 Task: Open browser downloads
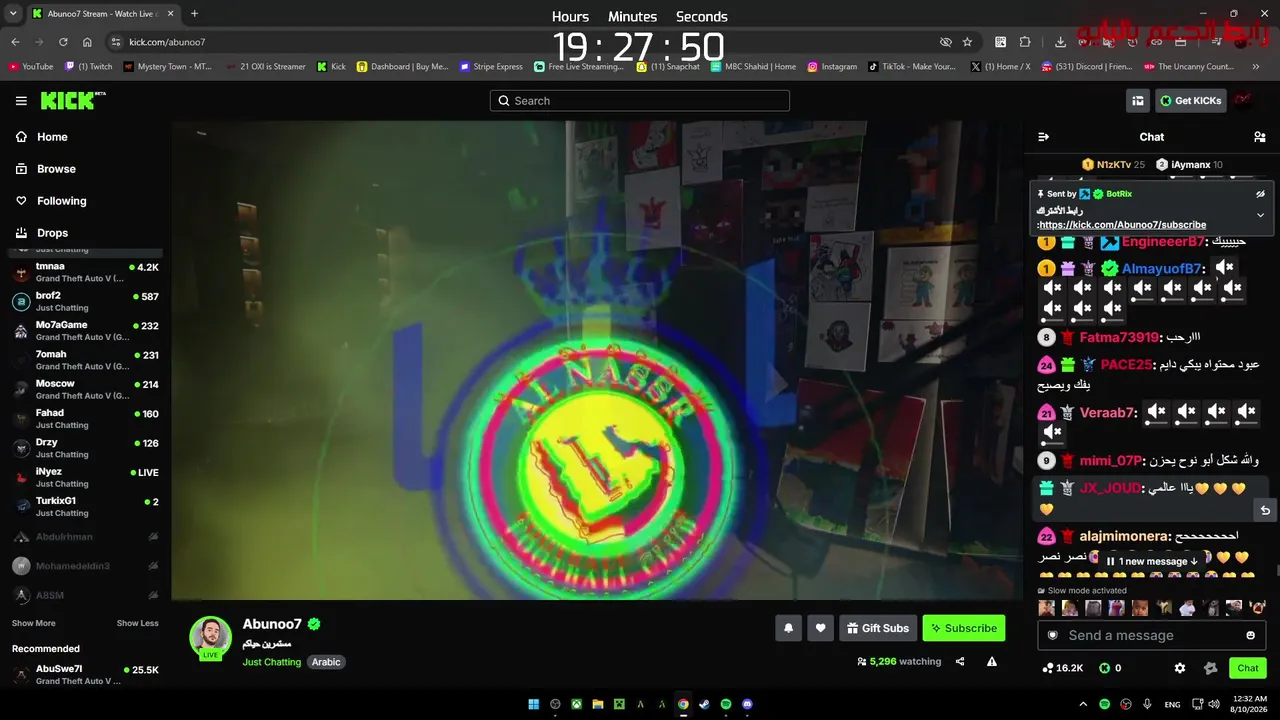1060,42
